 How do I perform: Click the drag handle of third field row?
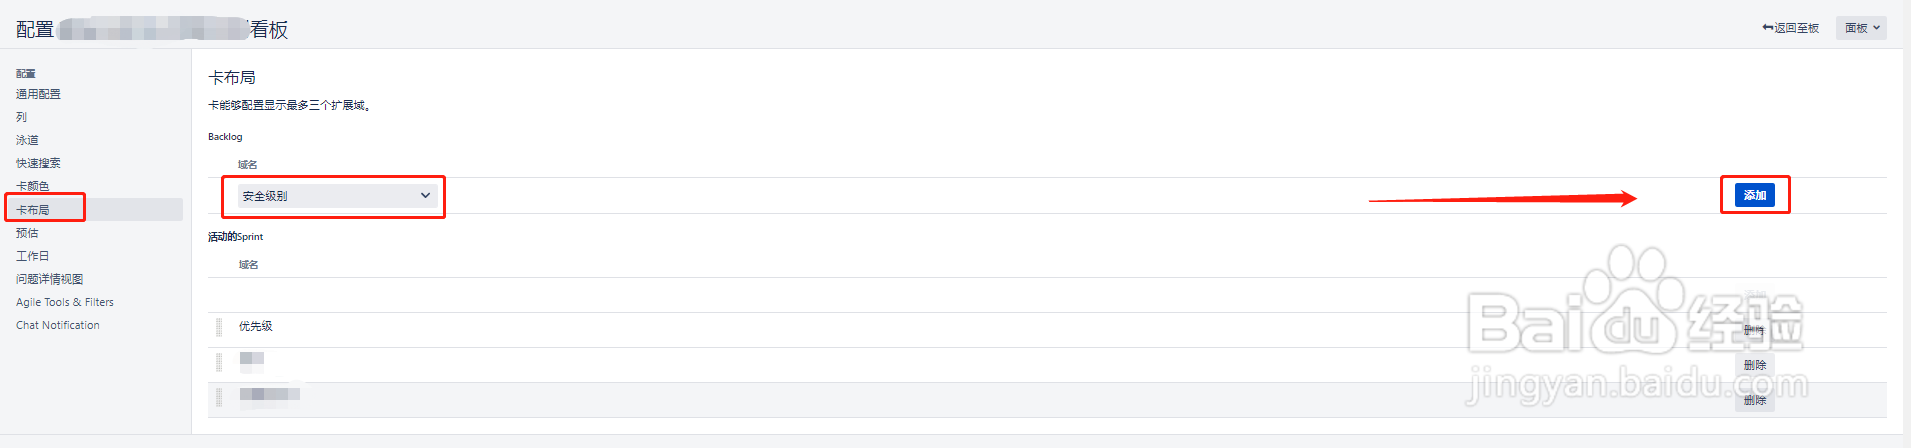tap(219, 397)
